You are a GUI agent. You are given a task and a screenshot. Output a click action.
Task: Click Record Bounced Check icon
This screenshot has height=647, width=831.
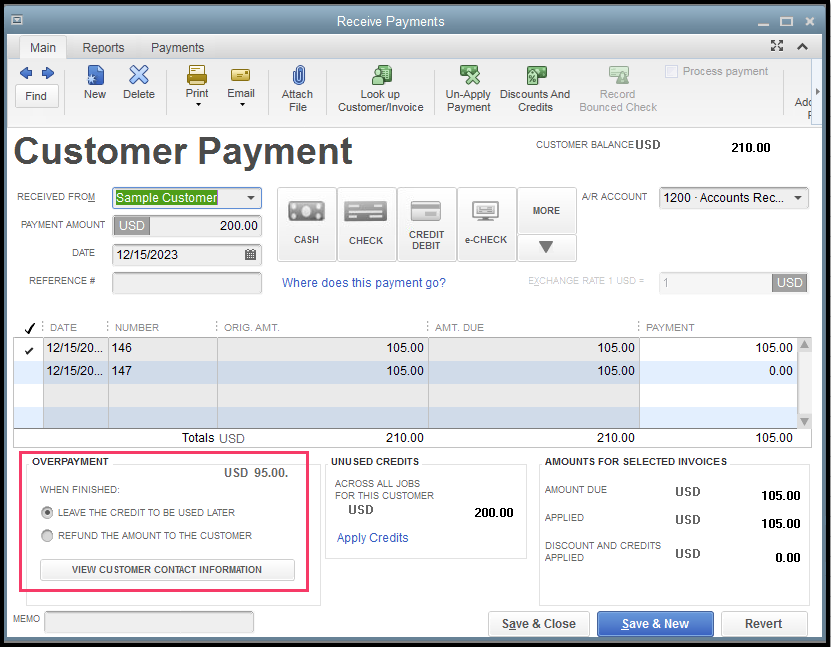pyautogui.click(x=618, y=75)
